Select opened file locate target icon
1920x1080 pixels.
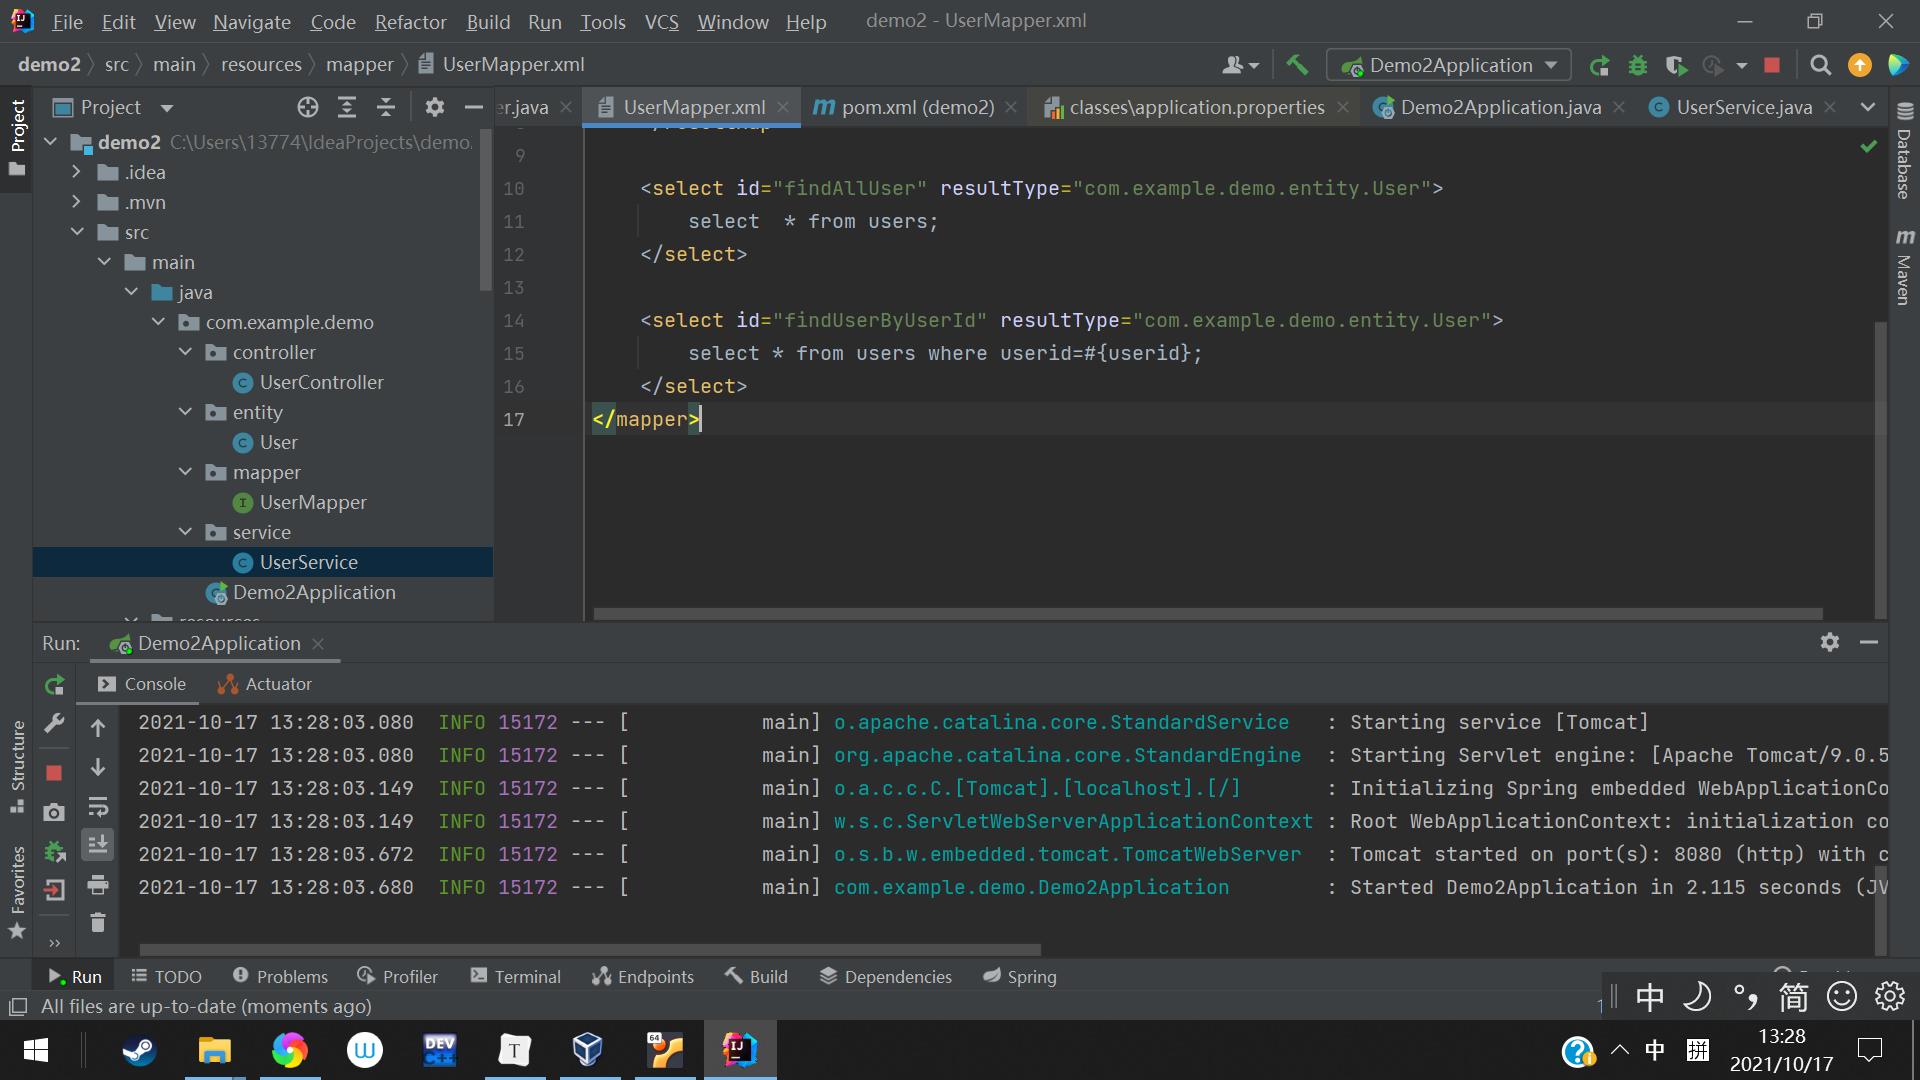[x=308, y=107]
